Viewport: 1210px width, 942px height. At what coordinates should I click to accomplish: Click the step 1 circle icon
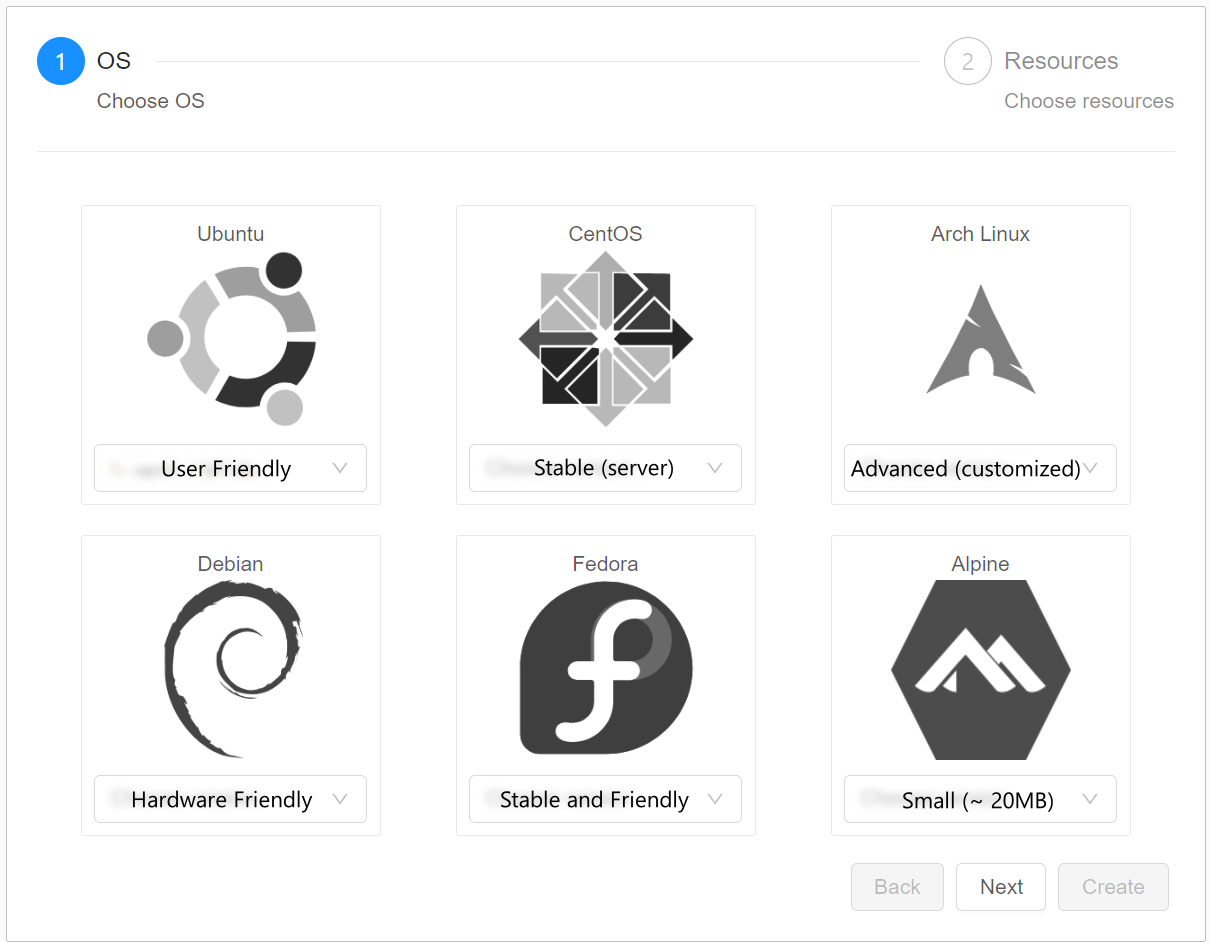[x=61, y=61]
